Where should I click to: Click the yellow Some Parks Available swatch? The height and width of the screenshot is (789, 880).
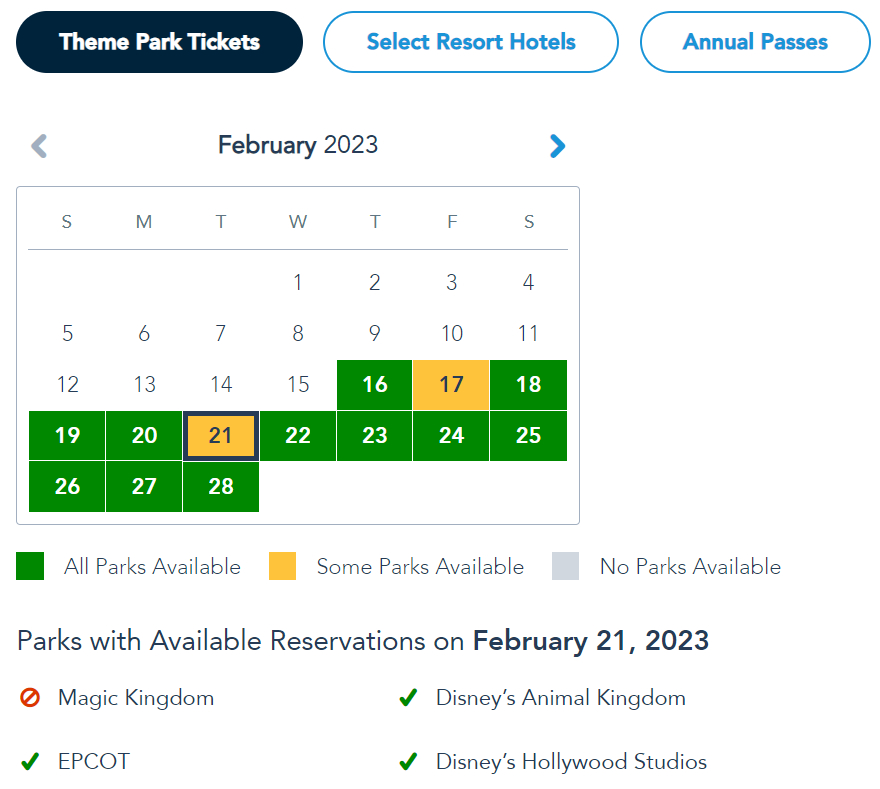(x=283, y=567)
